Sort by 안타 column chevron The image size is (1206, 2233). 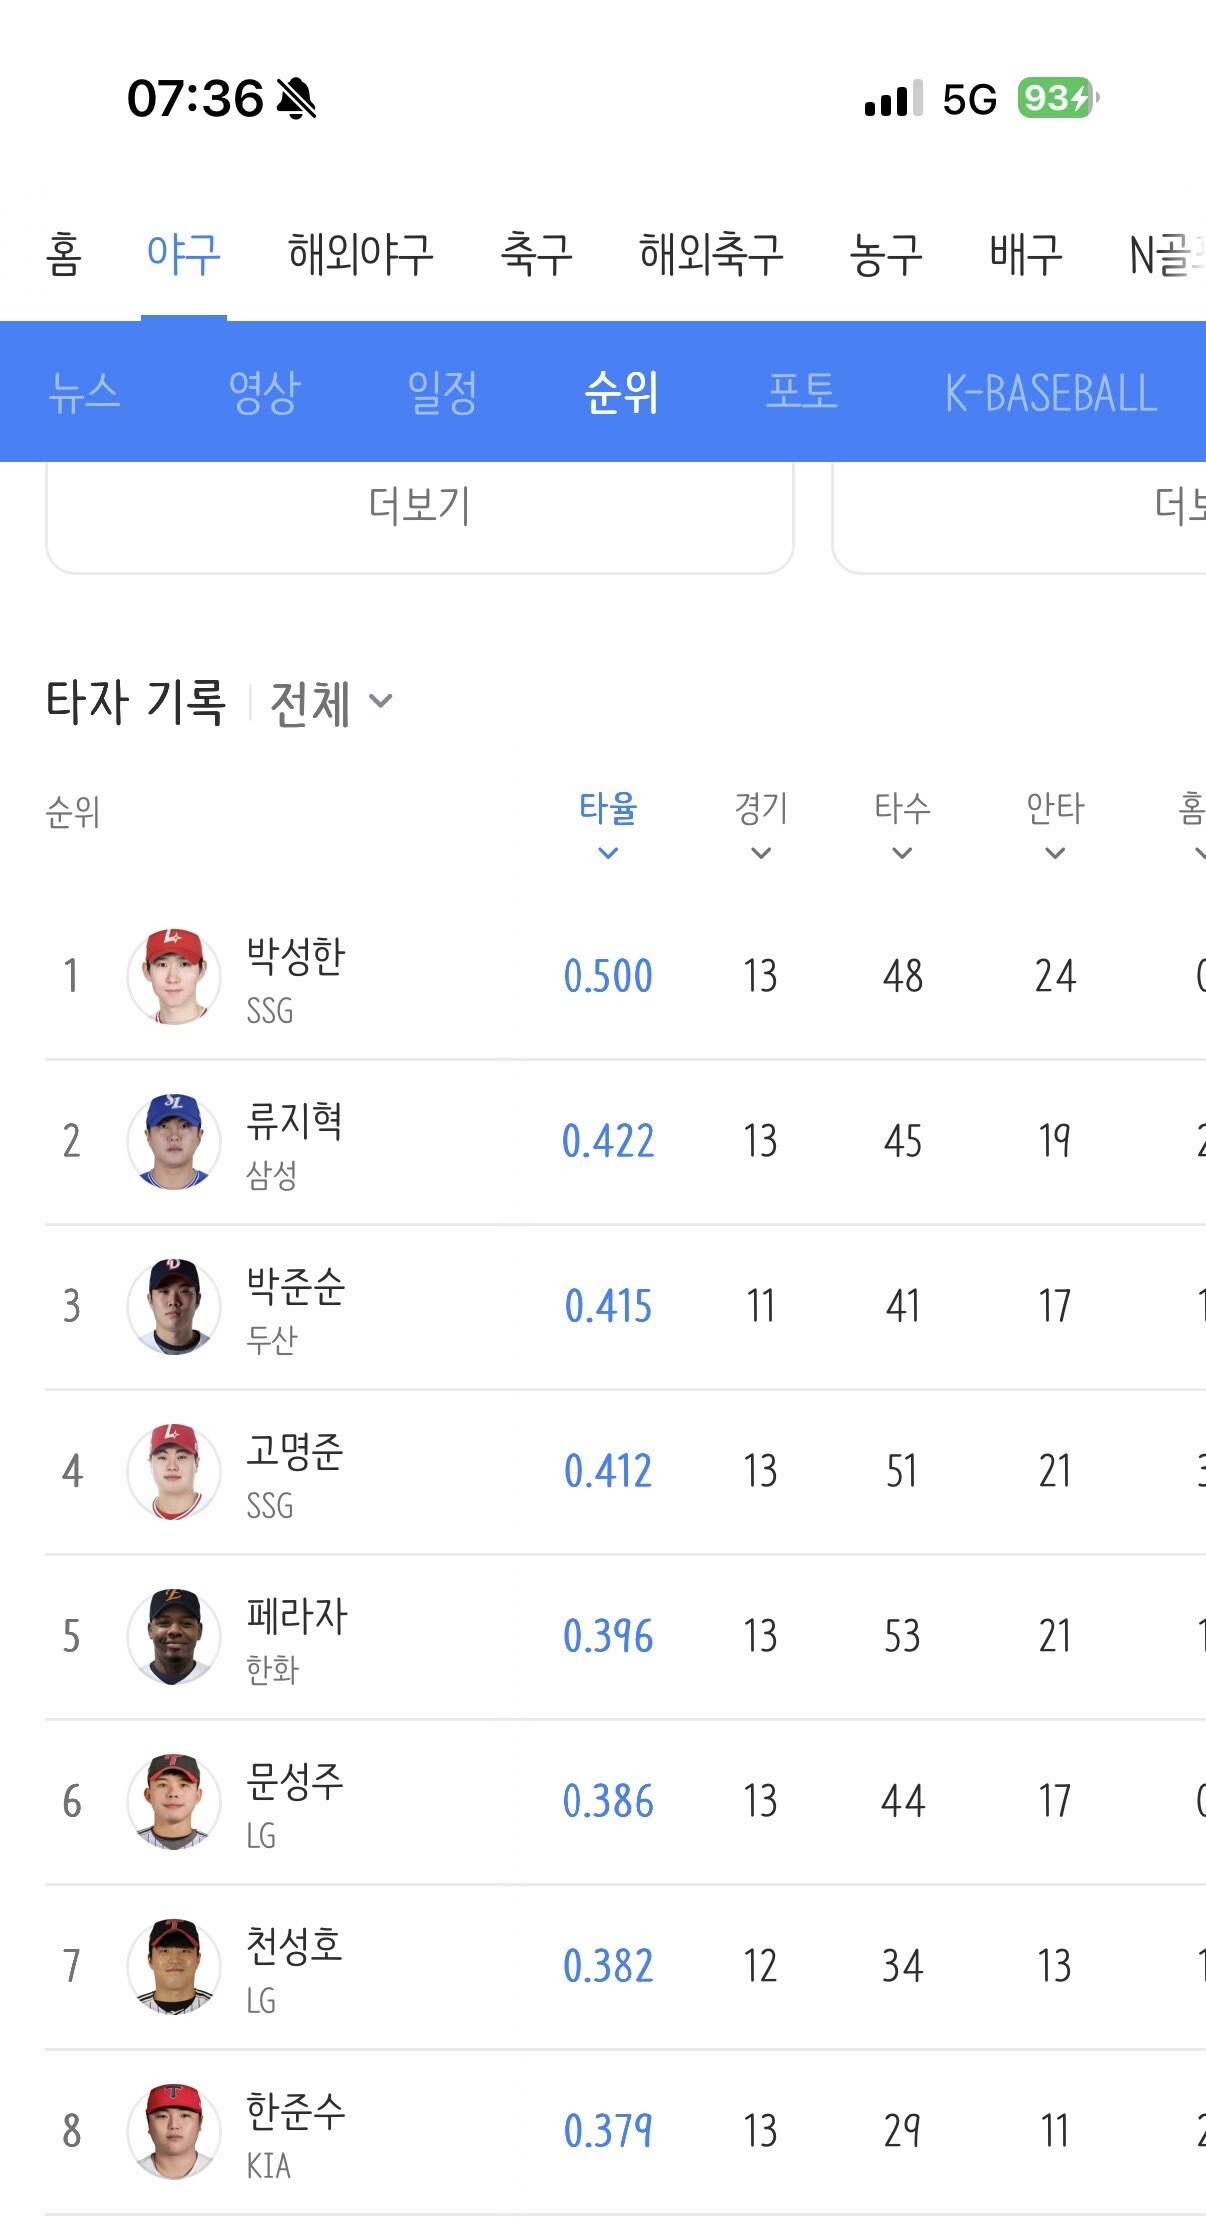[1055, 853]
